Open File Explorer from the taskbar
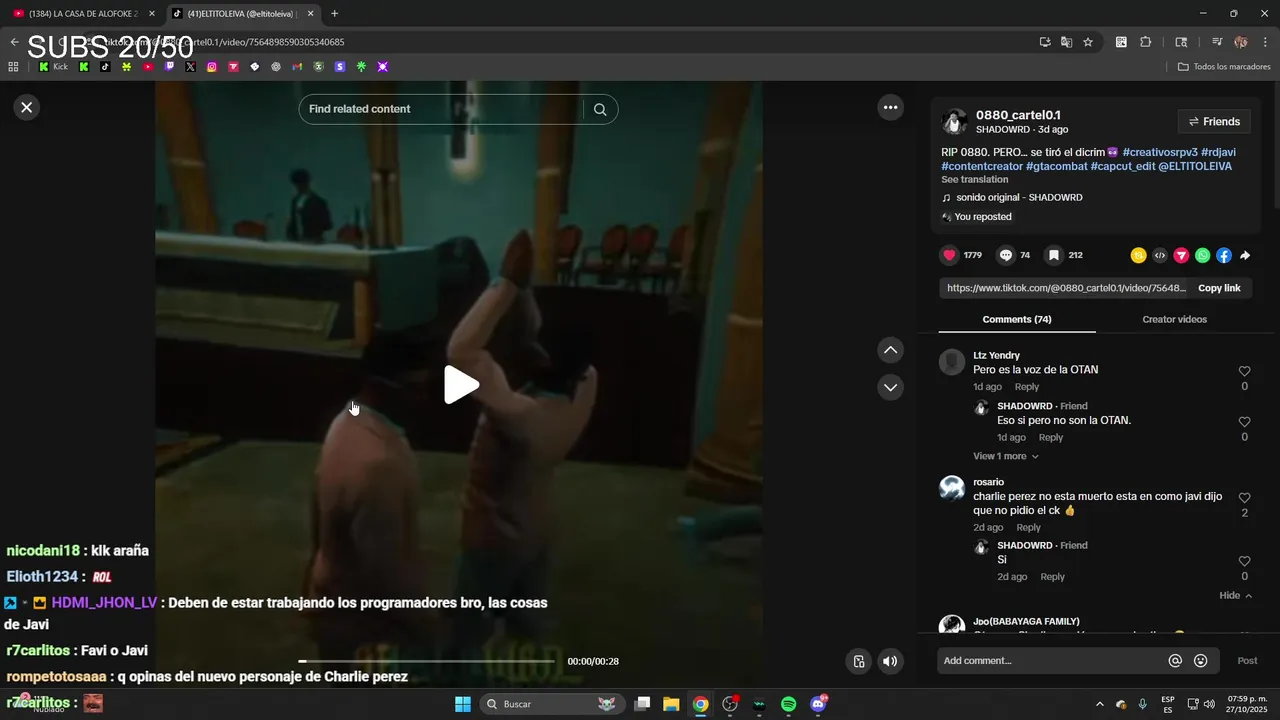The width and height of the screenshot is (1280, 720). pyautogui.click(x=671, y=704)
